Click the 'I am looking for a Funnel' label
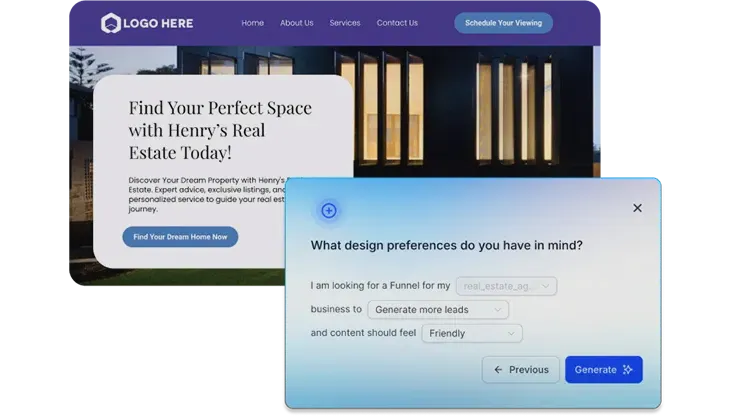Image resolution: width=736 pixels, height=416 pixels. (380, 285)
